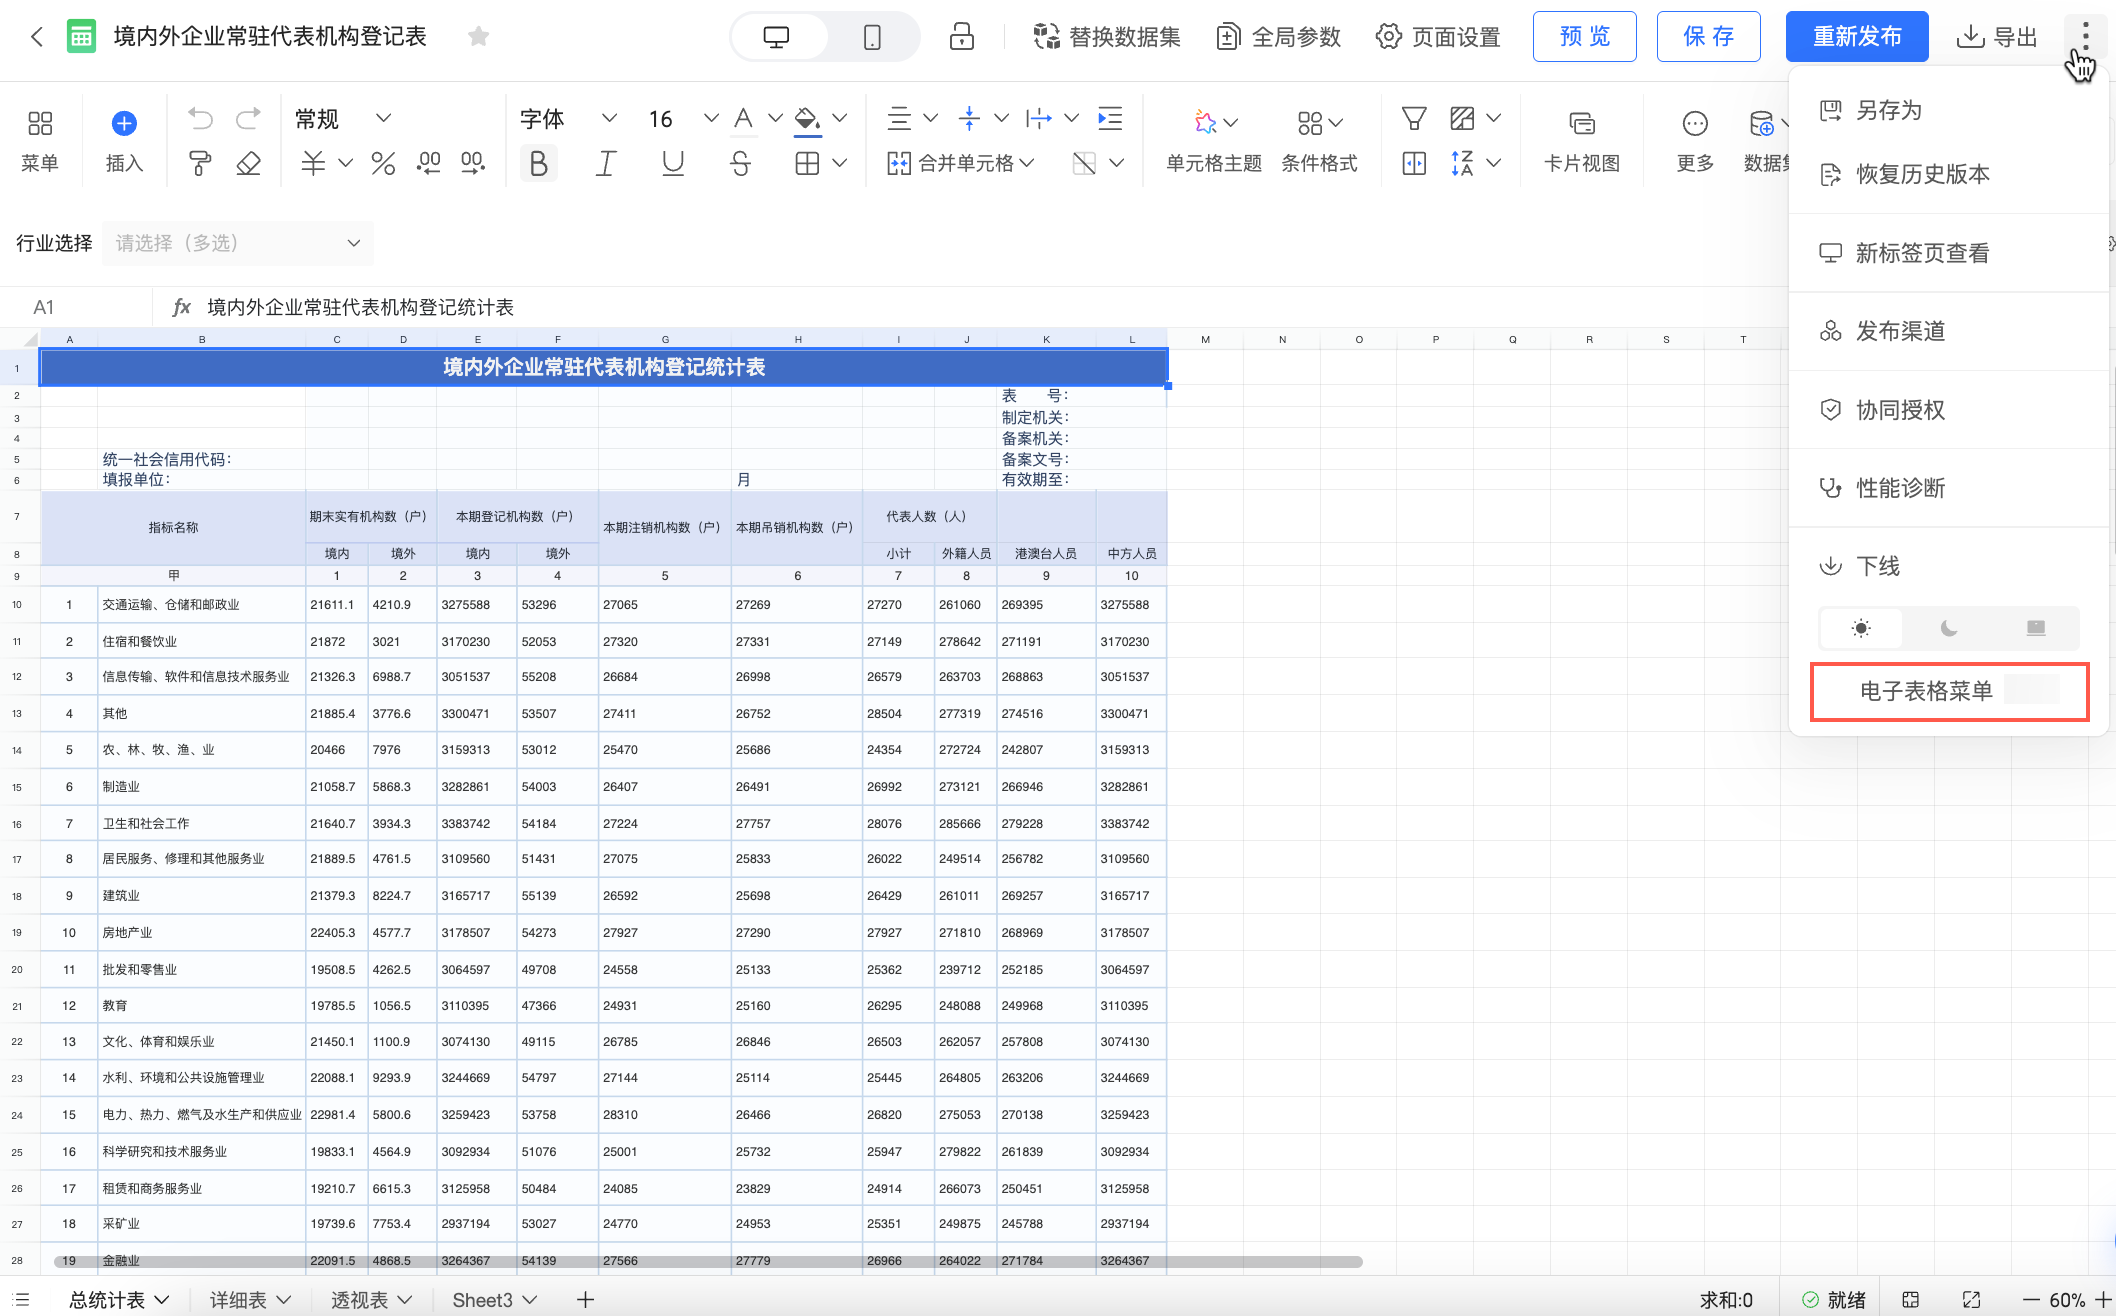Switch to mobile phone layout

(872, 37)
